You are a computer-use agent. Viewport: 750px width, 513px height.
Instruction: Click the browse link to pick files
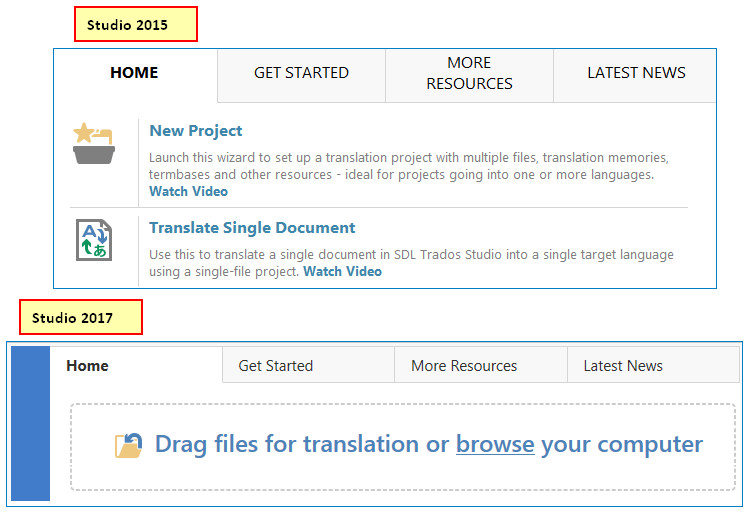(495, 444)
